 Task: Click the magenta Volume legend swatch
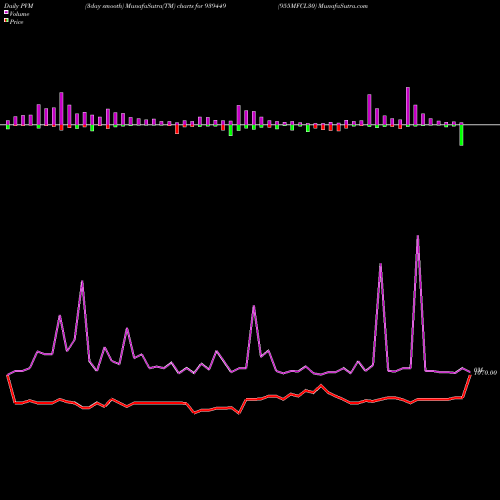(6, 12)
